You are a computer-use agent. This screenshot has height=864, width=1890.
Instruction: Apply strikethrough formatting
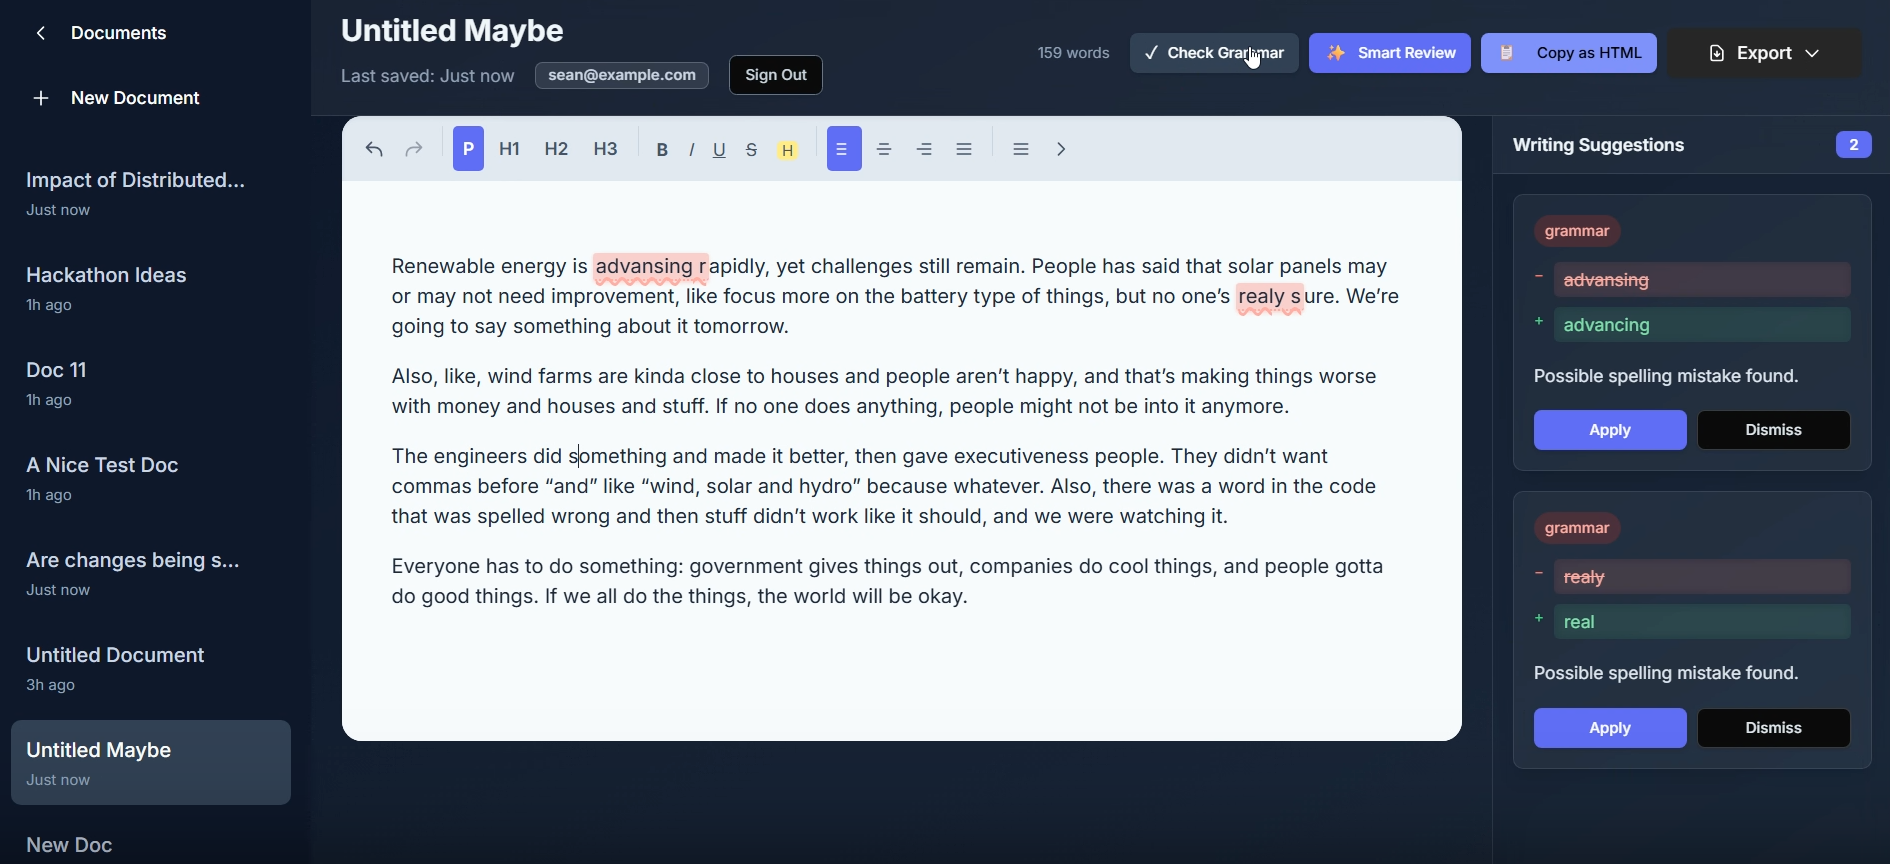pos(752,150)
